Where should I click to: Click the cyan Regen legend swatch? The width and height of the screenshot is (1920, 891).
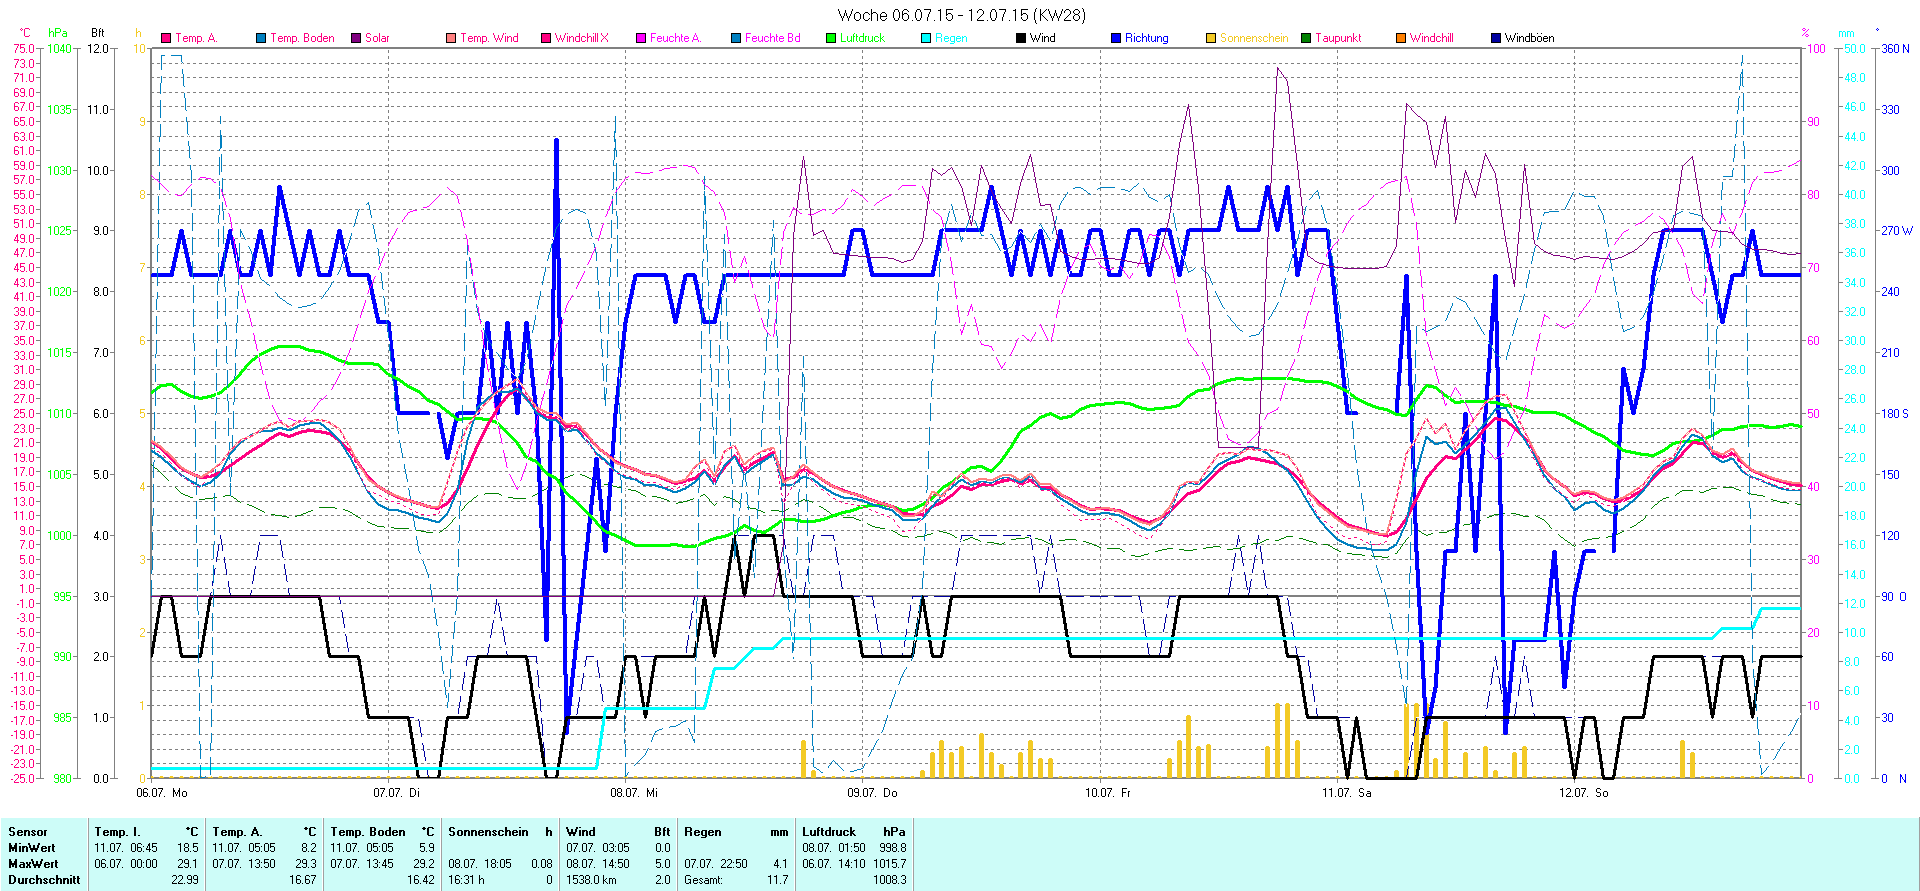pyautogui.click(x=926, y=38)
